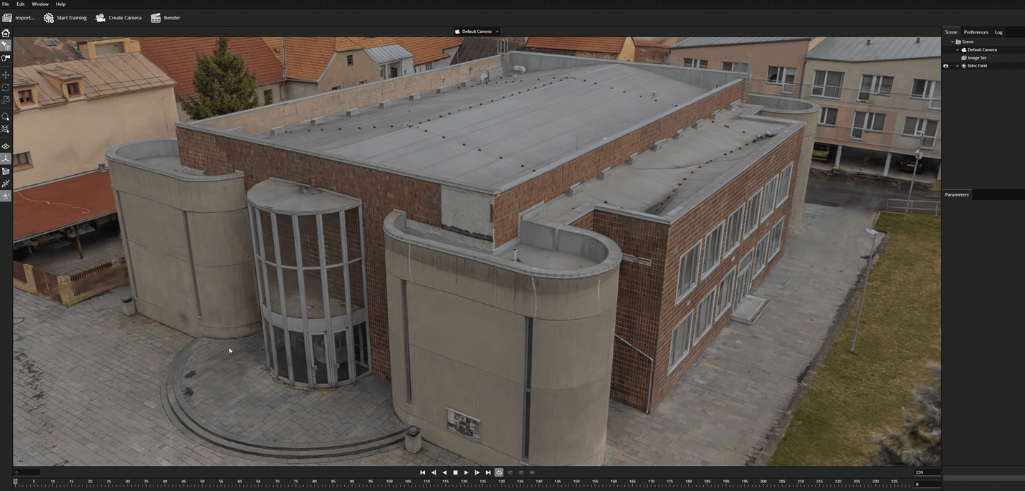Click the timeline ruler at frame 150
1025x491 pixels.
tap(574, 482)
